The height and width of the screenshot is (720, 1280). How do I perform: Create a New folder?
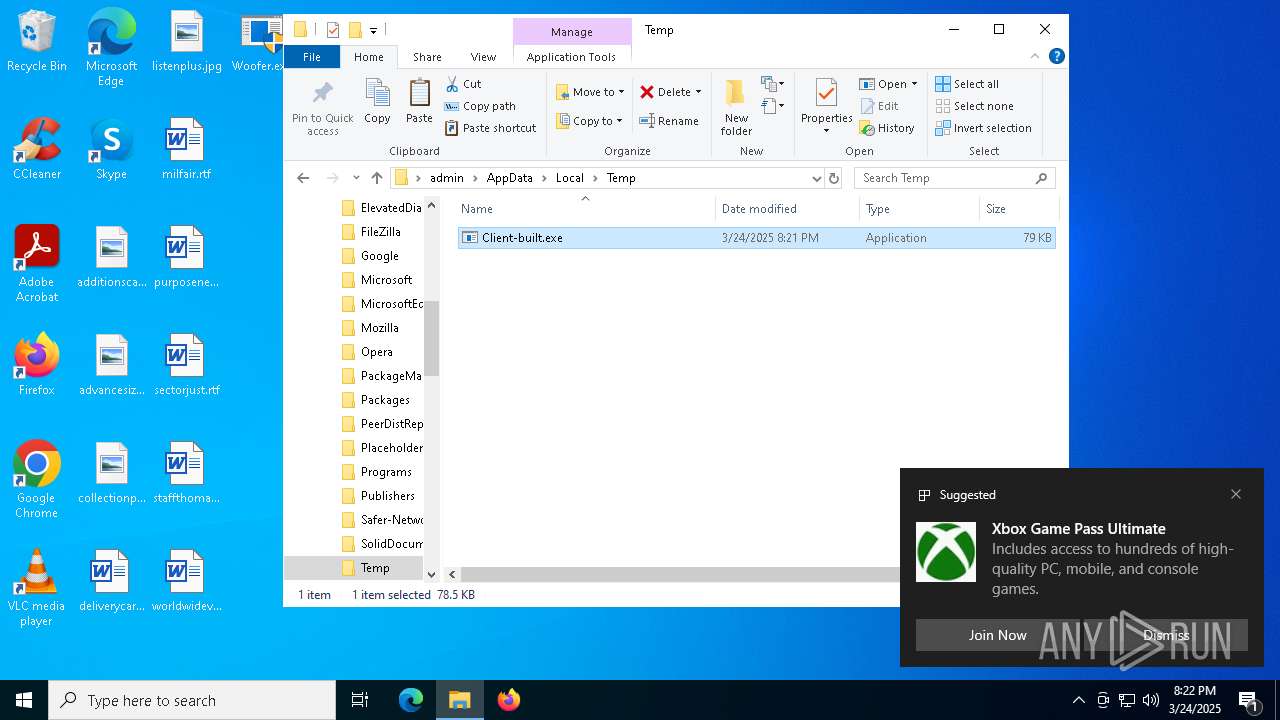coord(736,108)
